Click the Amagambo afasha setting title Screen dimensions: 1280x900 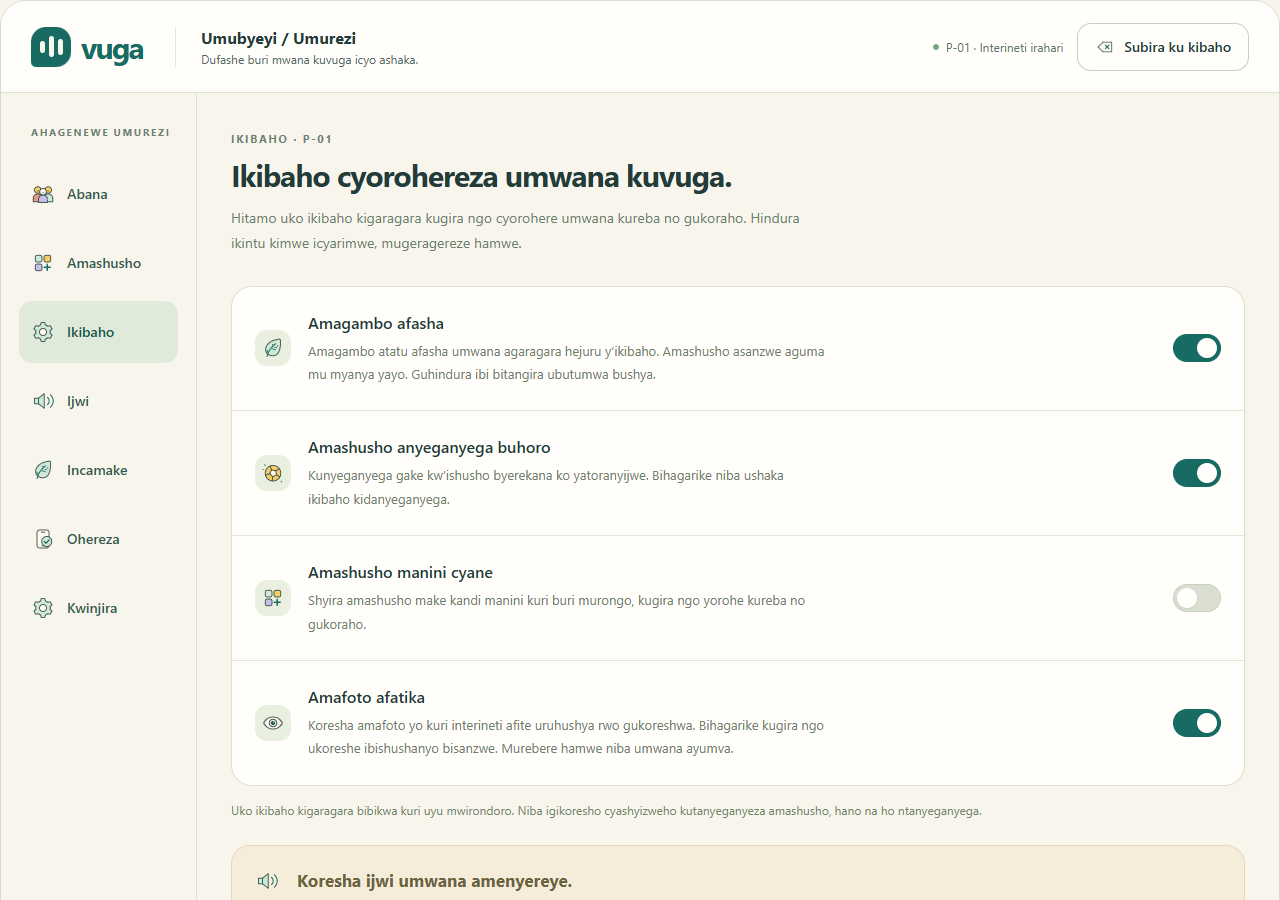376,323
